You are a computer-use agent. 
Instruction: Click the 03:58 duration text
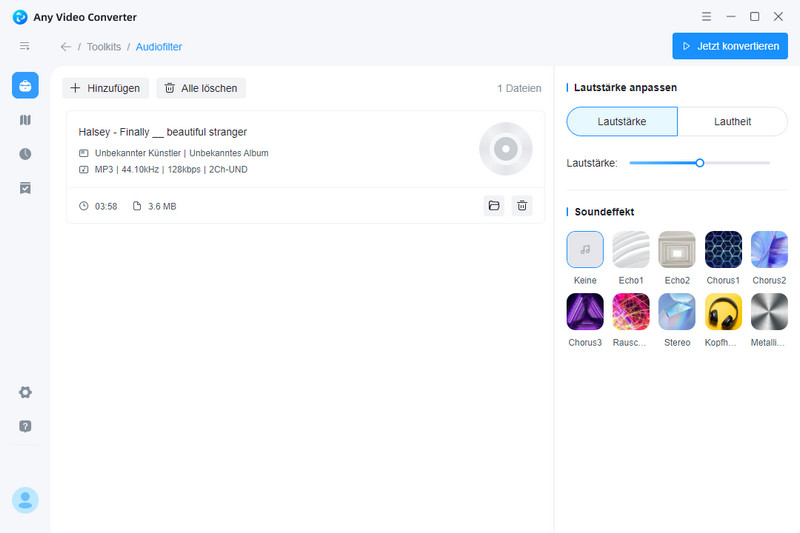[x=106, y=206]
